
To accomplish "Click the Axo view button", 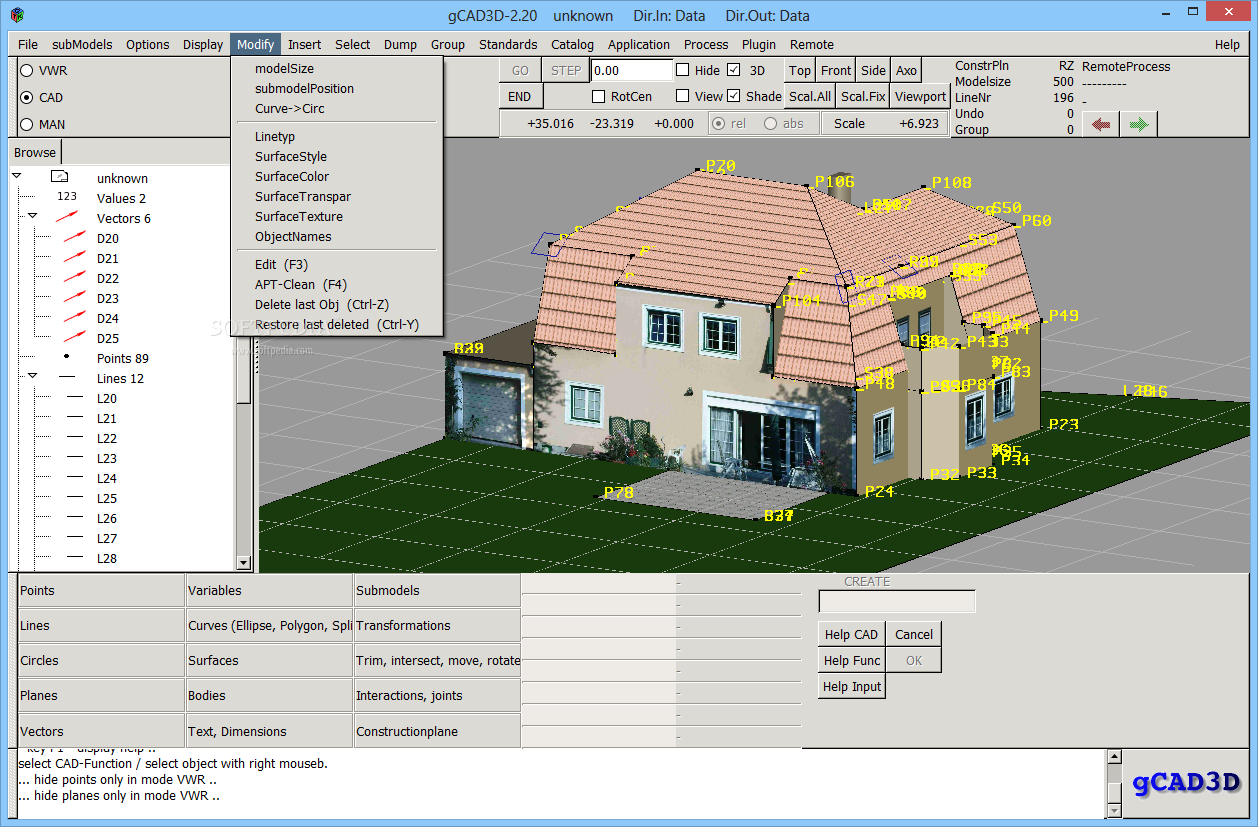I will [x=906, y=71].
